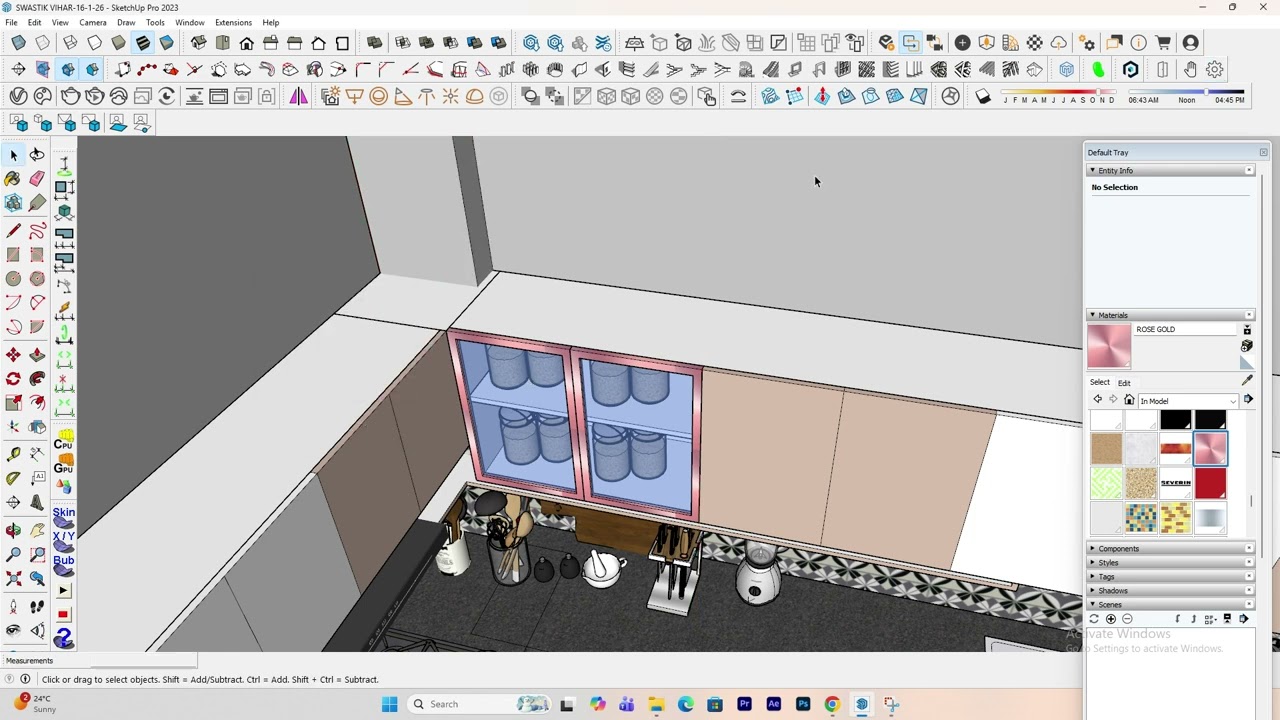Open the Camera menu

tap(92, 22)
